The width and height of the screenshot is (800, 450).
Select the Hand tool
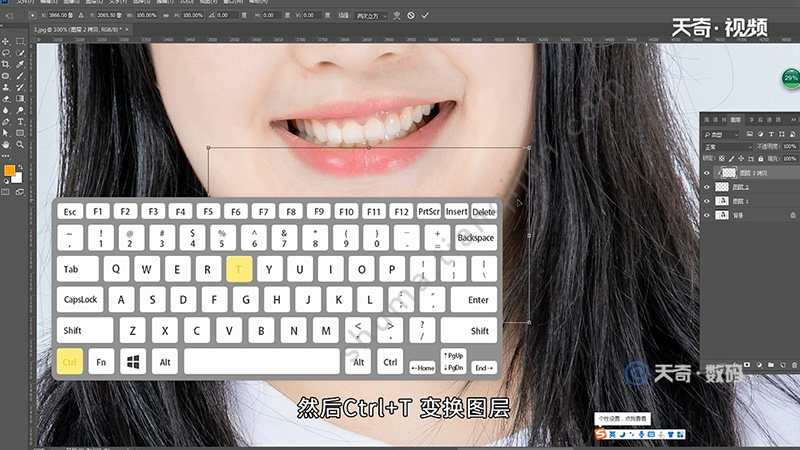pyautogui.click(x=6, y=145)
